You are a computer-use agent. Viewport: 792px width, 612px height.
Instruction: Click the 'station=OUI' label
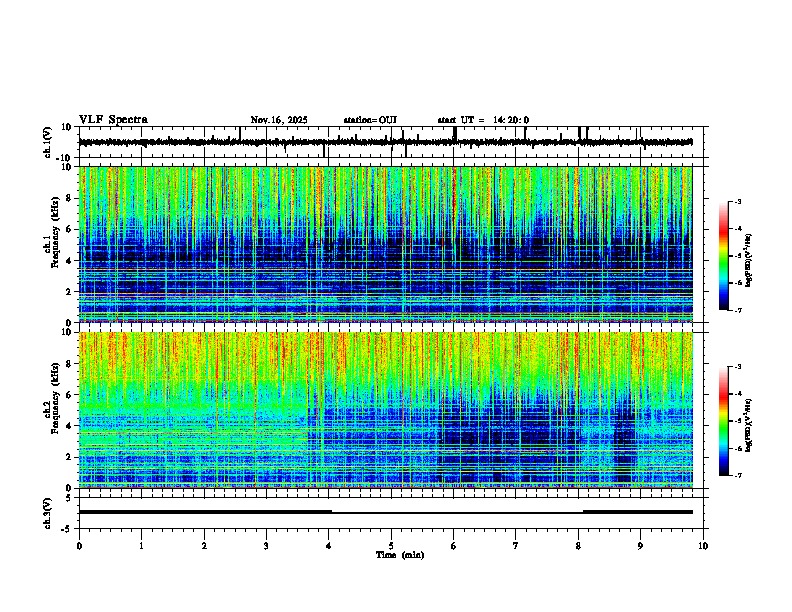click(370, 120)
